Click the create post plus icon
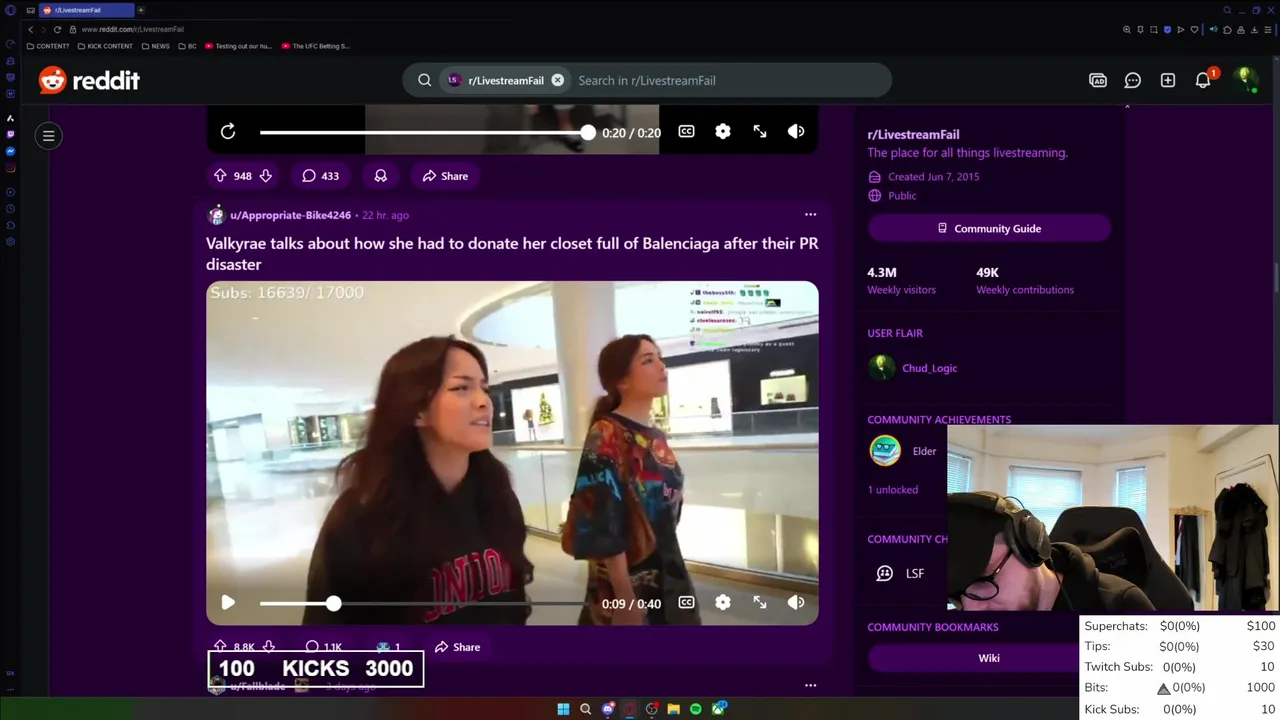Viewport: 1280px width, 720px height. pyautogui.click(x=1168, y=80)
